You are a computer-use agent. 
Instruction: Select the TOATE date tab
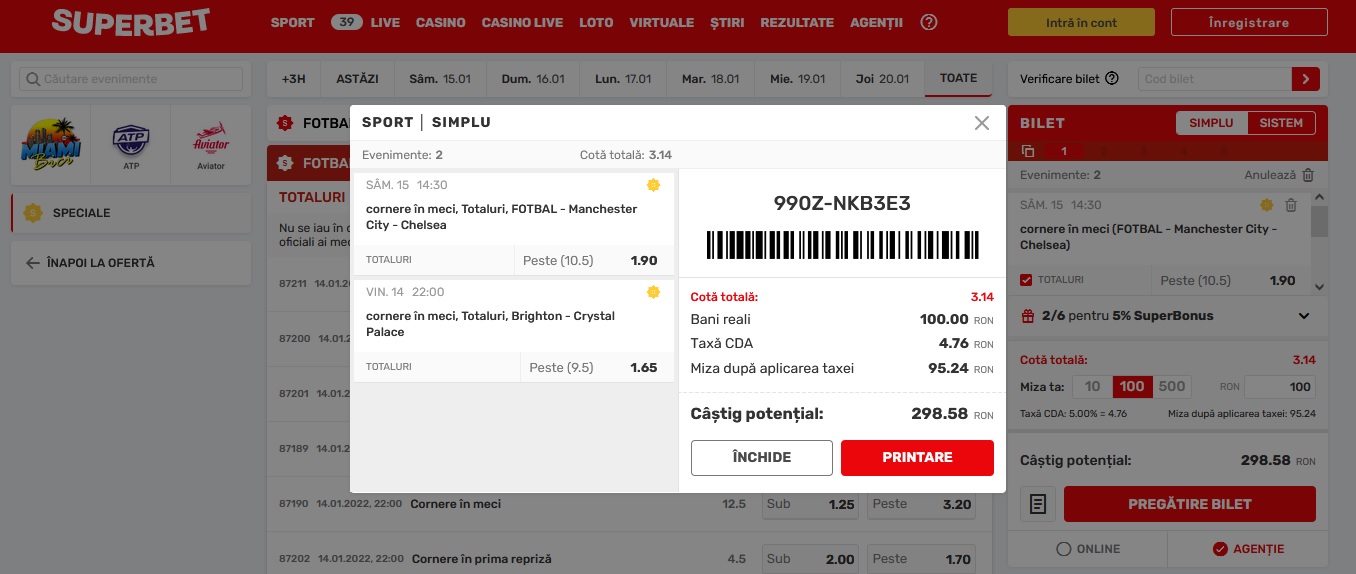(x=958, y=78)
